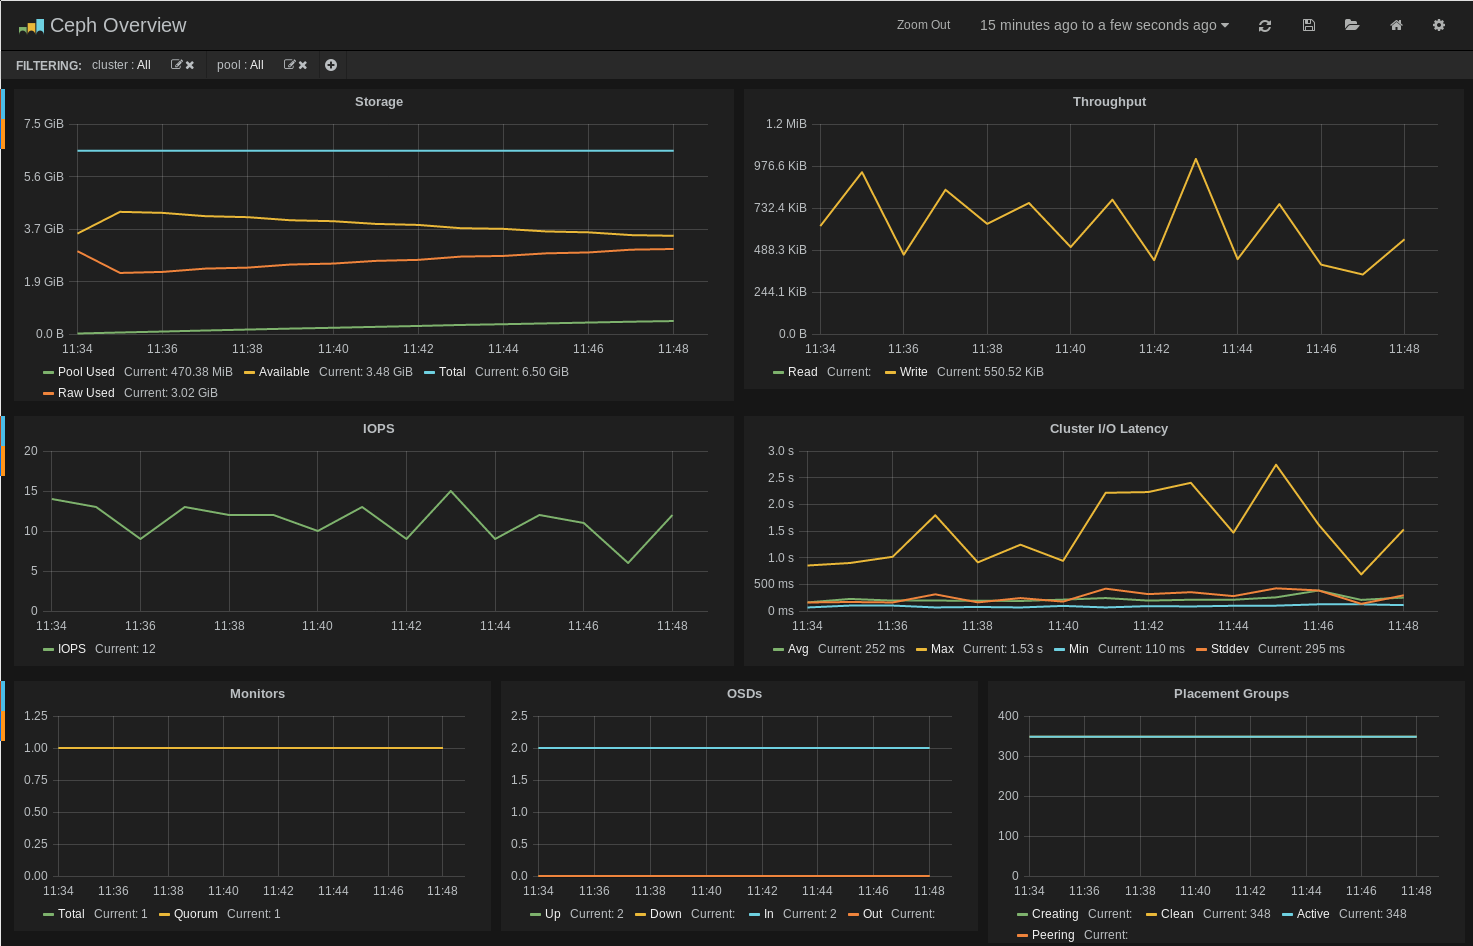Image resolution: width=1473 pixels, height=946 pixels.
Task: Toggle IOPS series in IOPS legend
Action: (72, 649)
